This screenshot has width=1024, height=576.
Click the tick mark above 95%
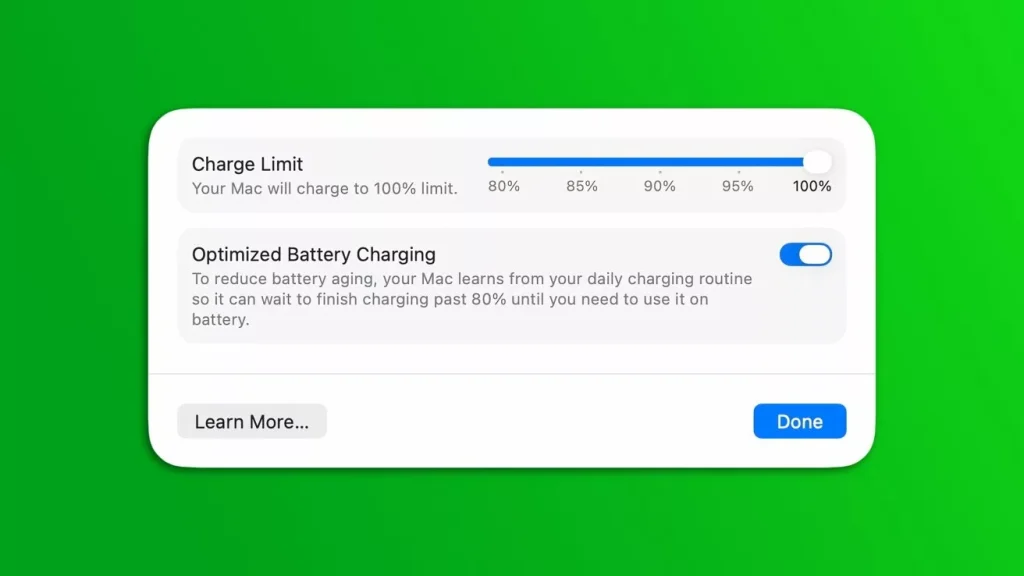[x=739, y=172]
